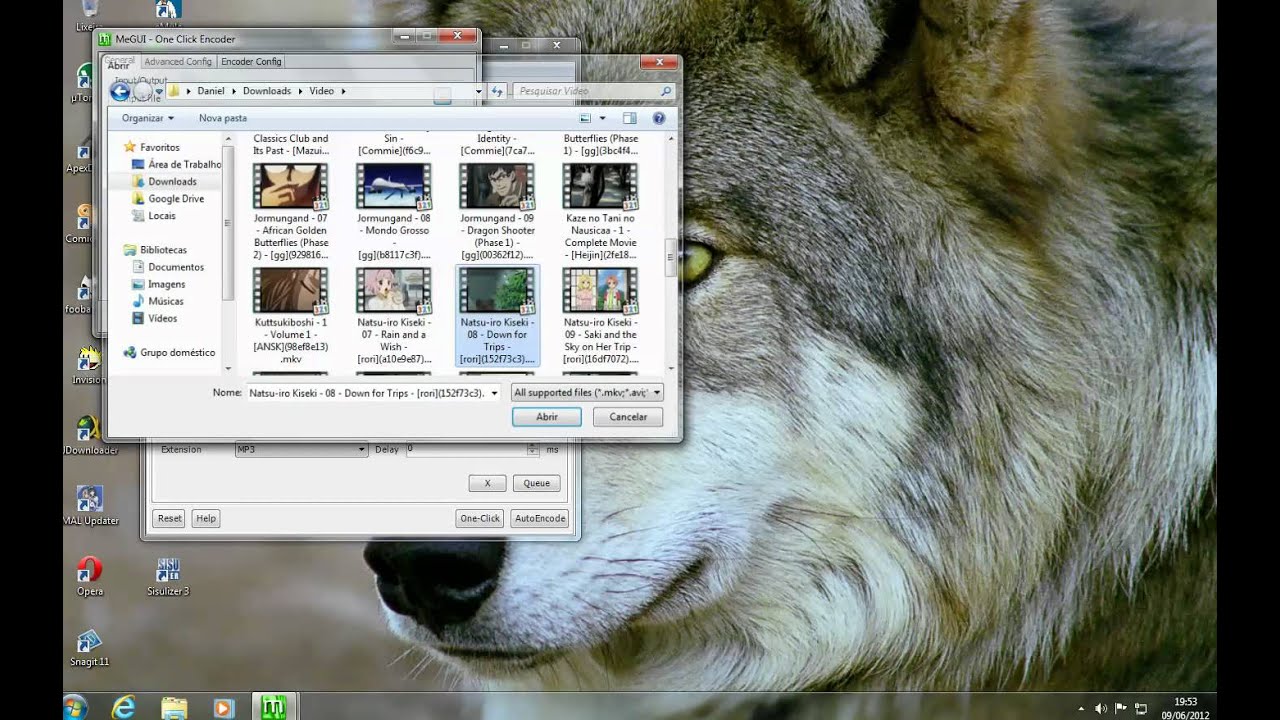This screenshot has width=1280, height=720.
Task: Select Jormungand 08 Mondo Grosso video
Action: pyautogui.click(x=394, y=211)
